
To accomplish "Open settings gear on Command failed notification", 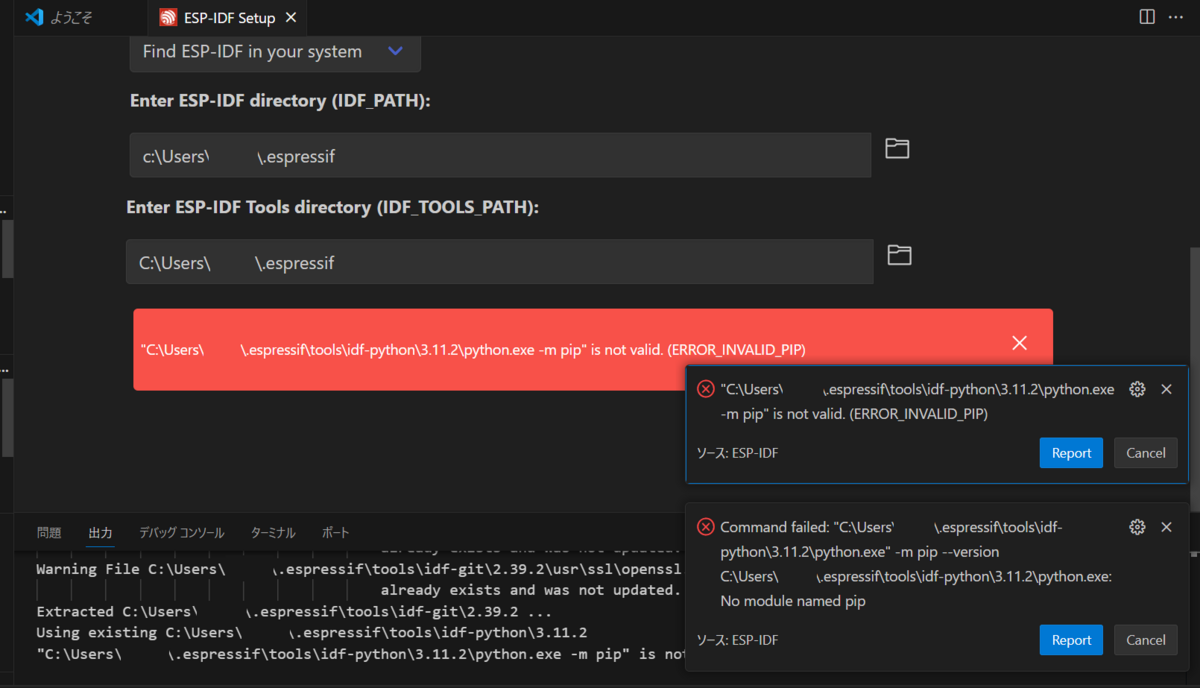I will (x=1136, y=527).
